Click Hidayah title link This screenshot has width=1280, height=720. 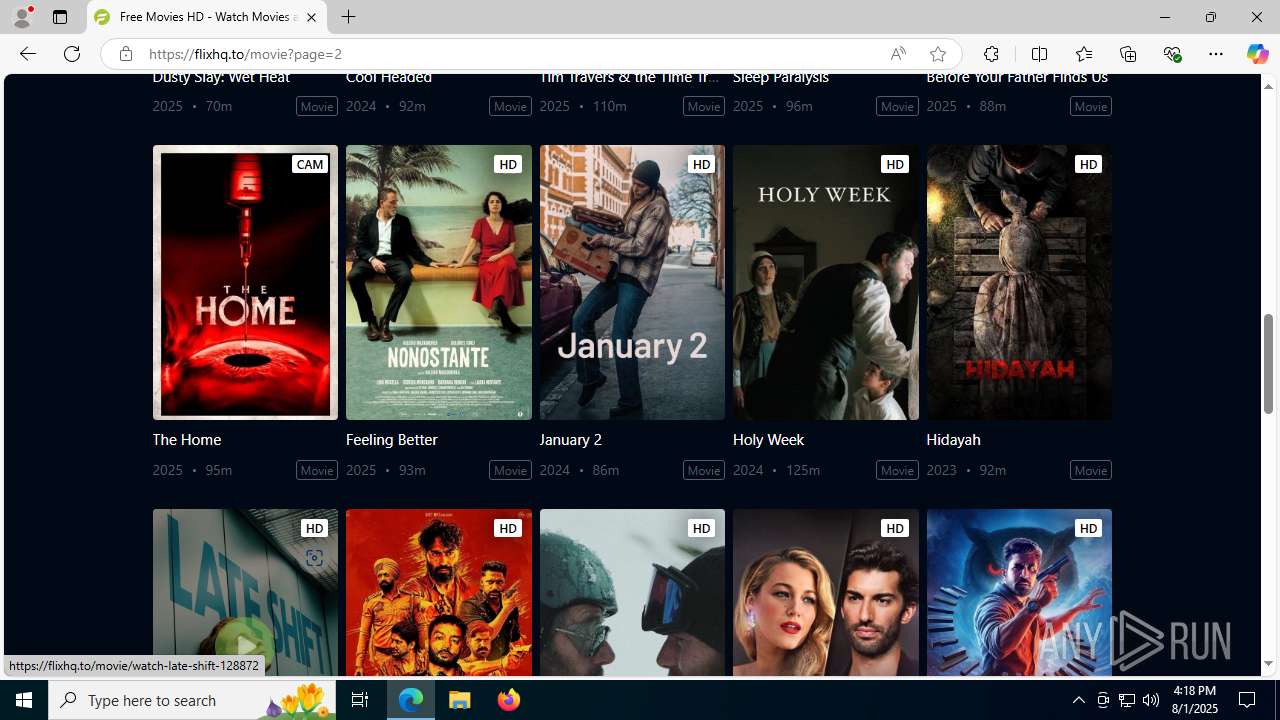[x=953, y=439]
